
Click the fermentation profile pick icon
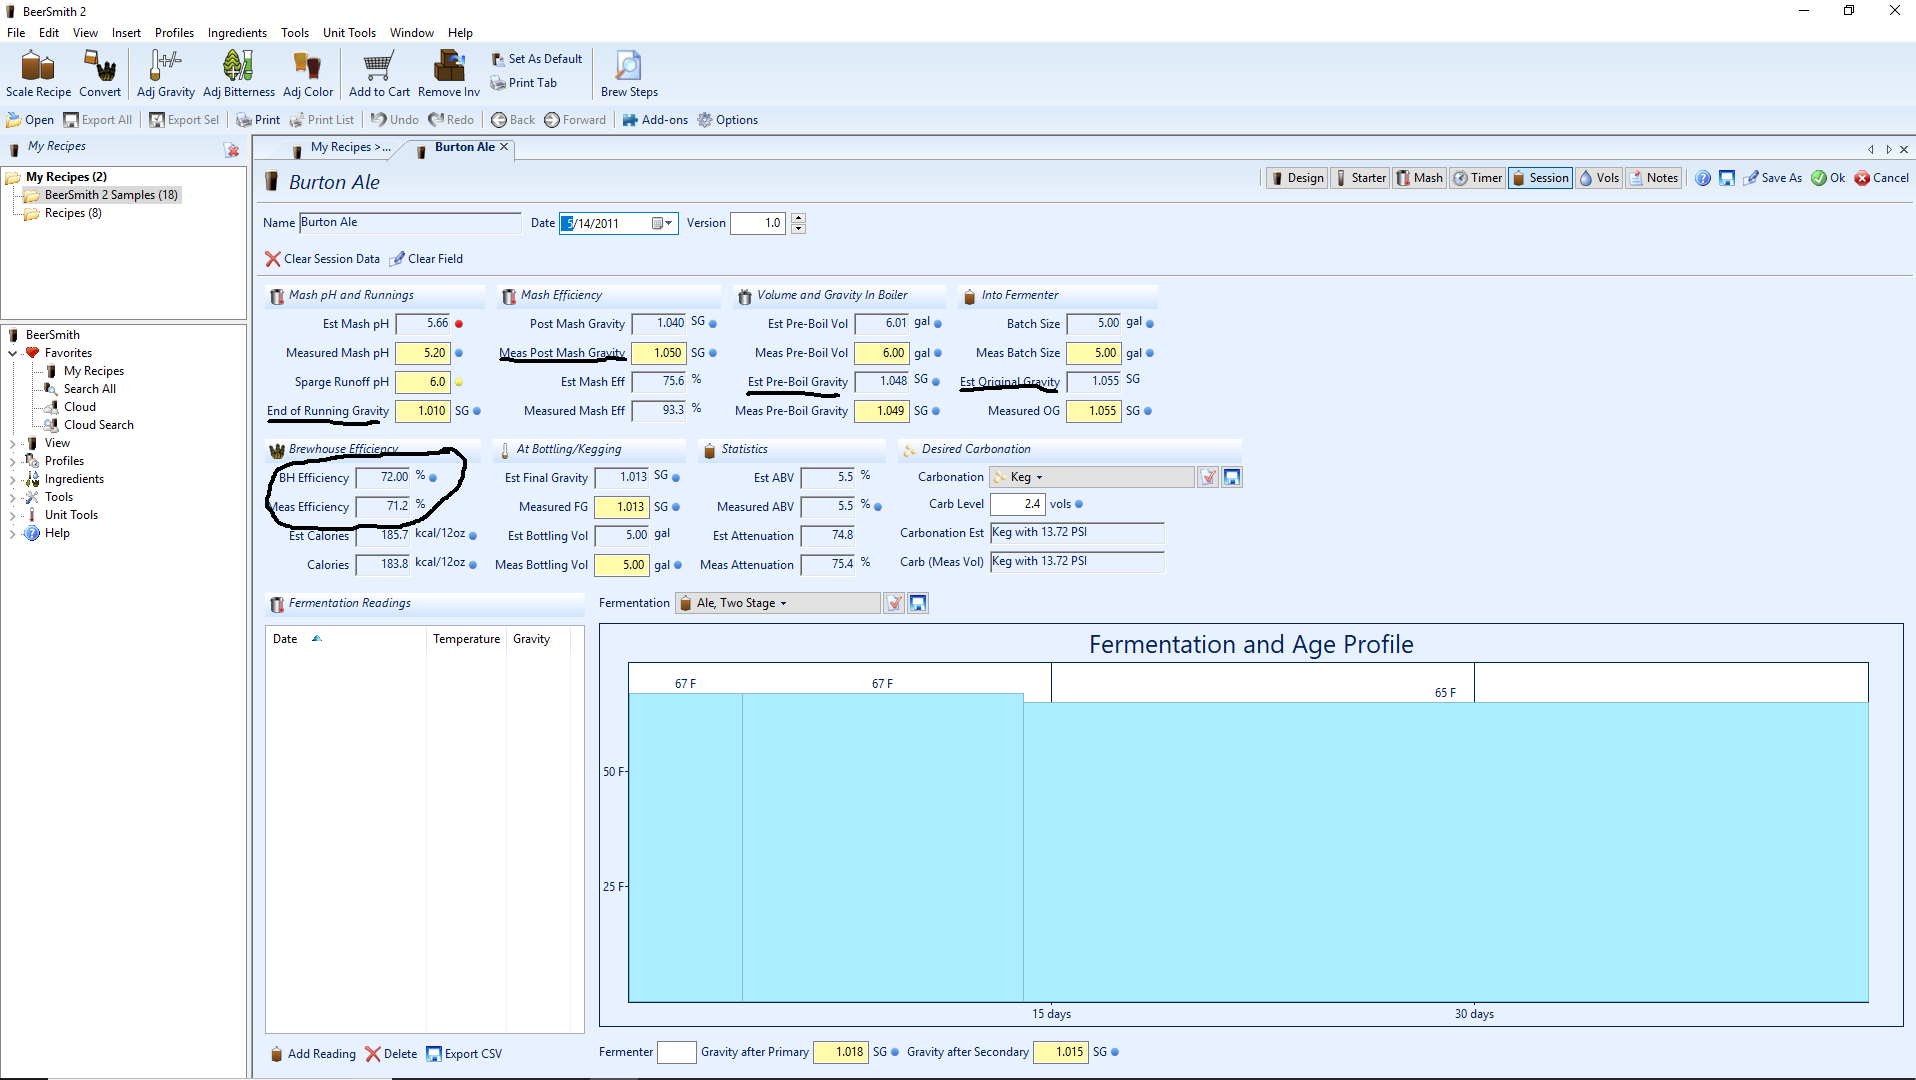(894, 603)
